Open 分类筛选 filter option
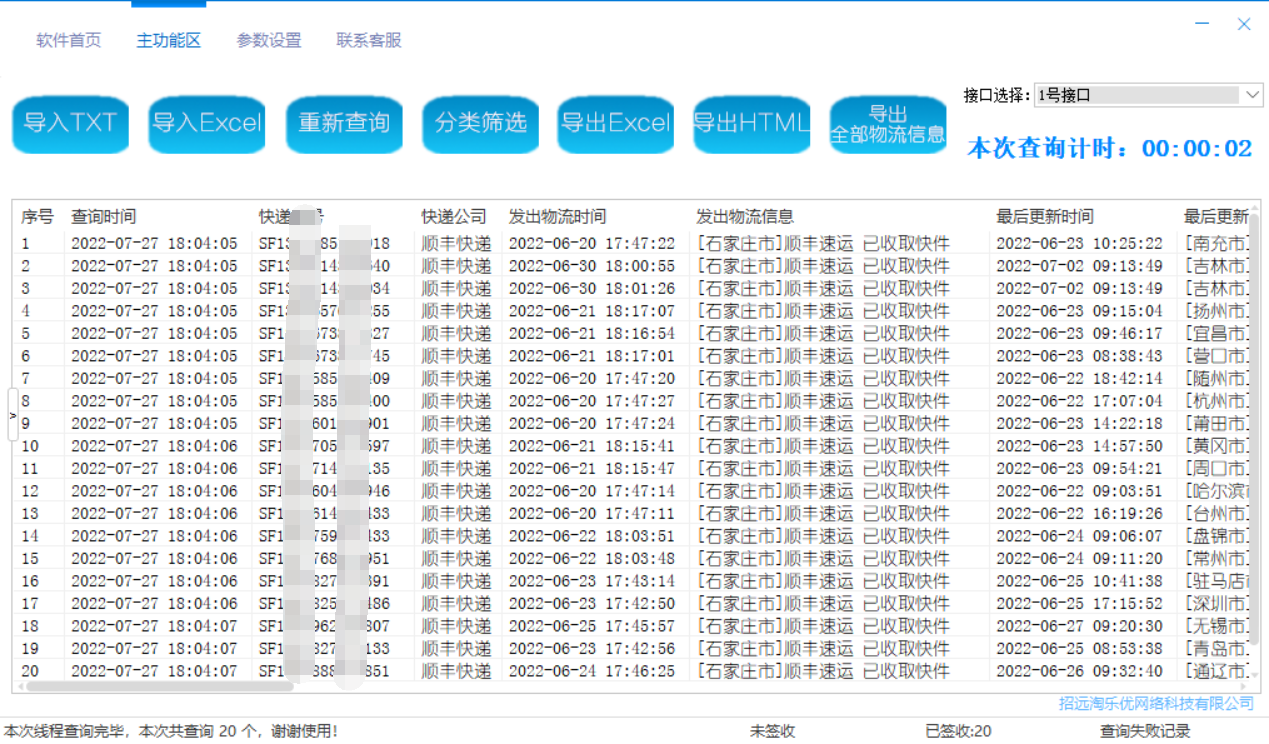The width and height of the screenshot is (1269, 744). pyautogui.click(x=480, y=124)
